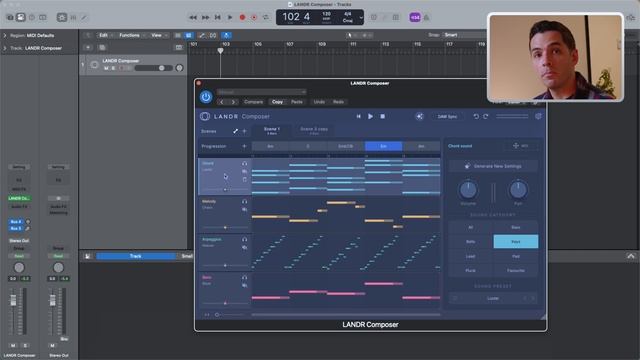Click the Paste button in plugin header
The image size is (640, 360).
tap(297, 102)
